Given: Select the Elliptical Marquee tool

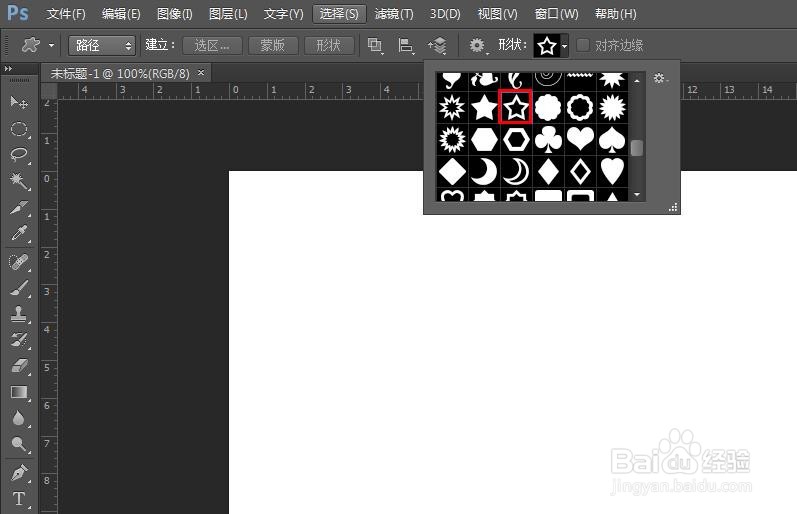Looking at the screenshot, I should coord(19,129).
